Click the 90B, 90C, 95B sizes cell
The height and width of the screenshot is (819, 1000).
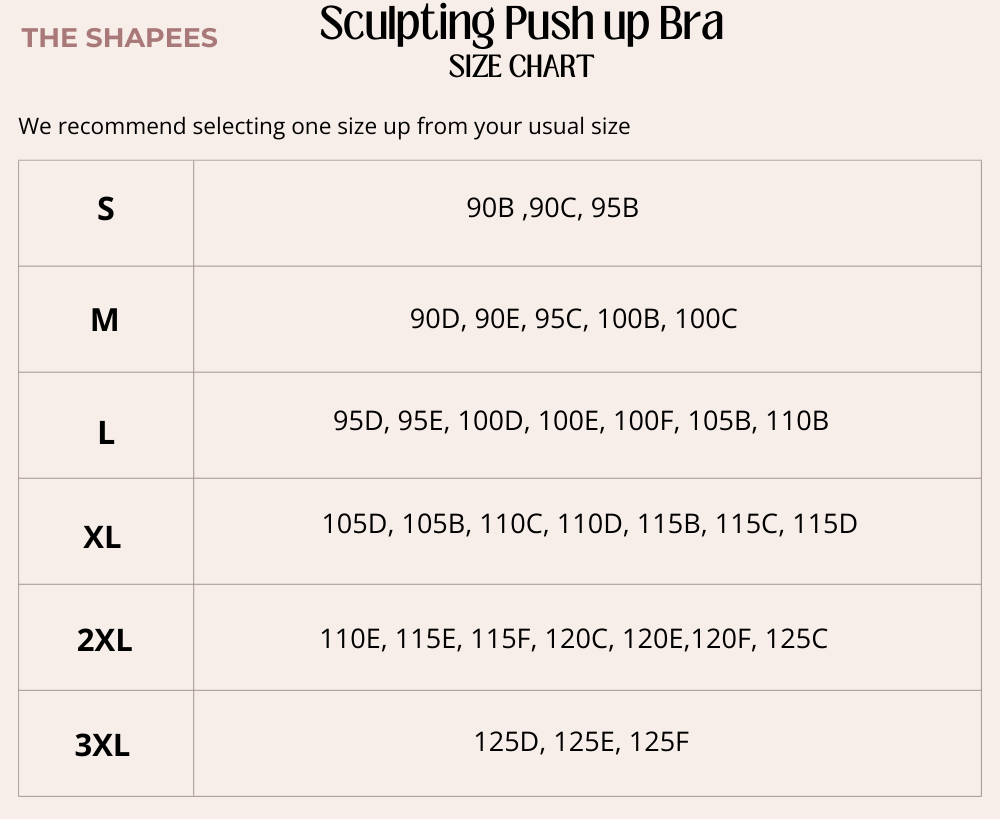pos(587,213)
